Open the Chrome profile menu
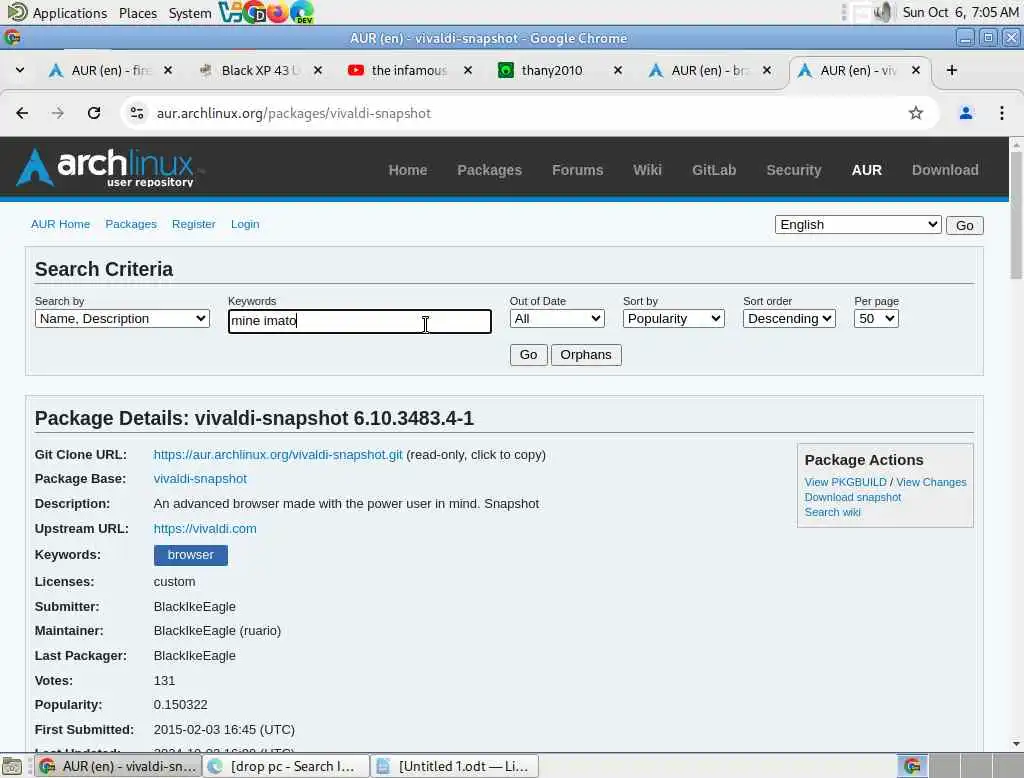The image size is (1024, 778). tap(965, 113)
